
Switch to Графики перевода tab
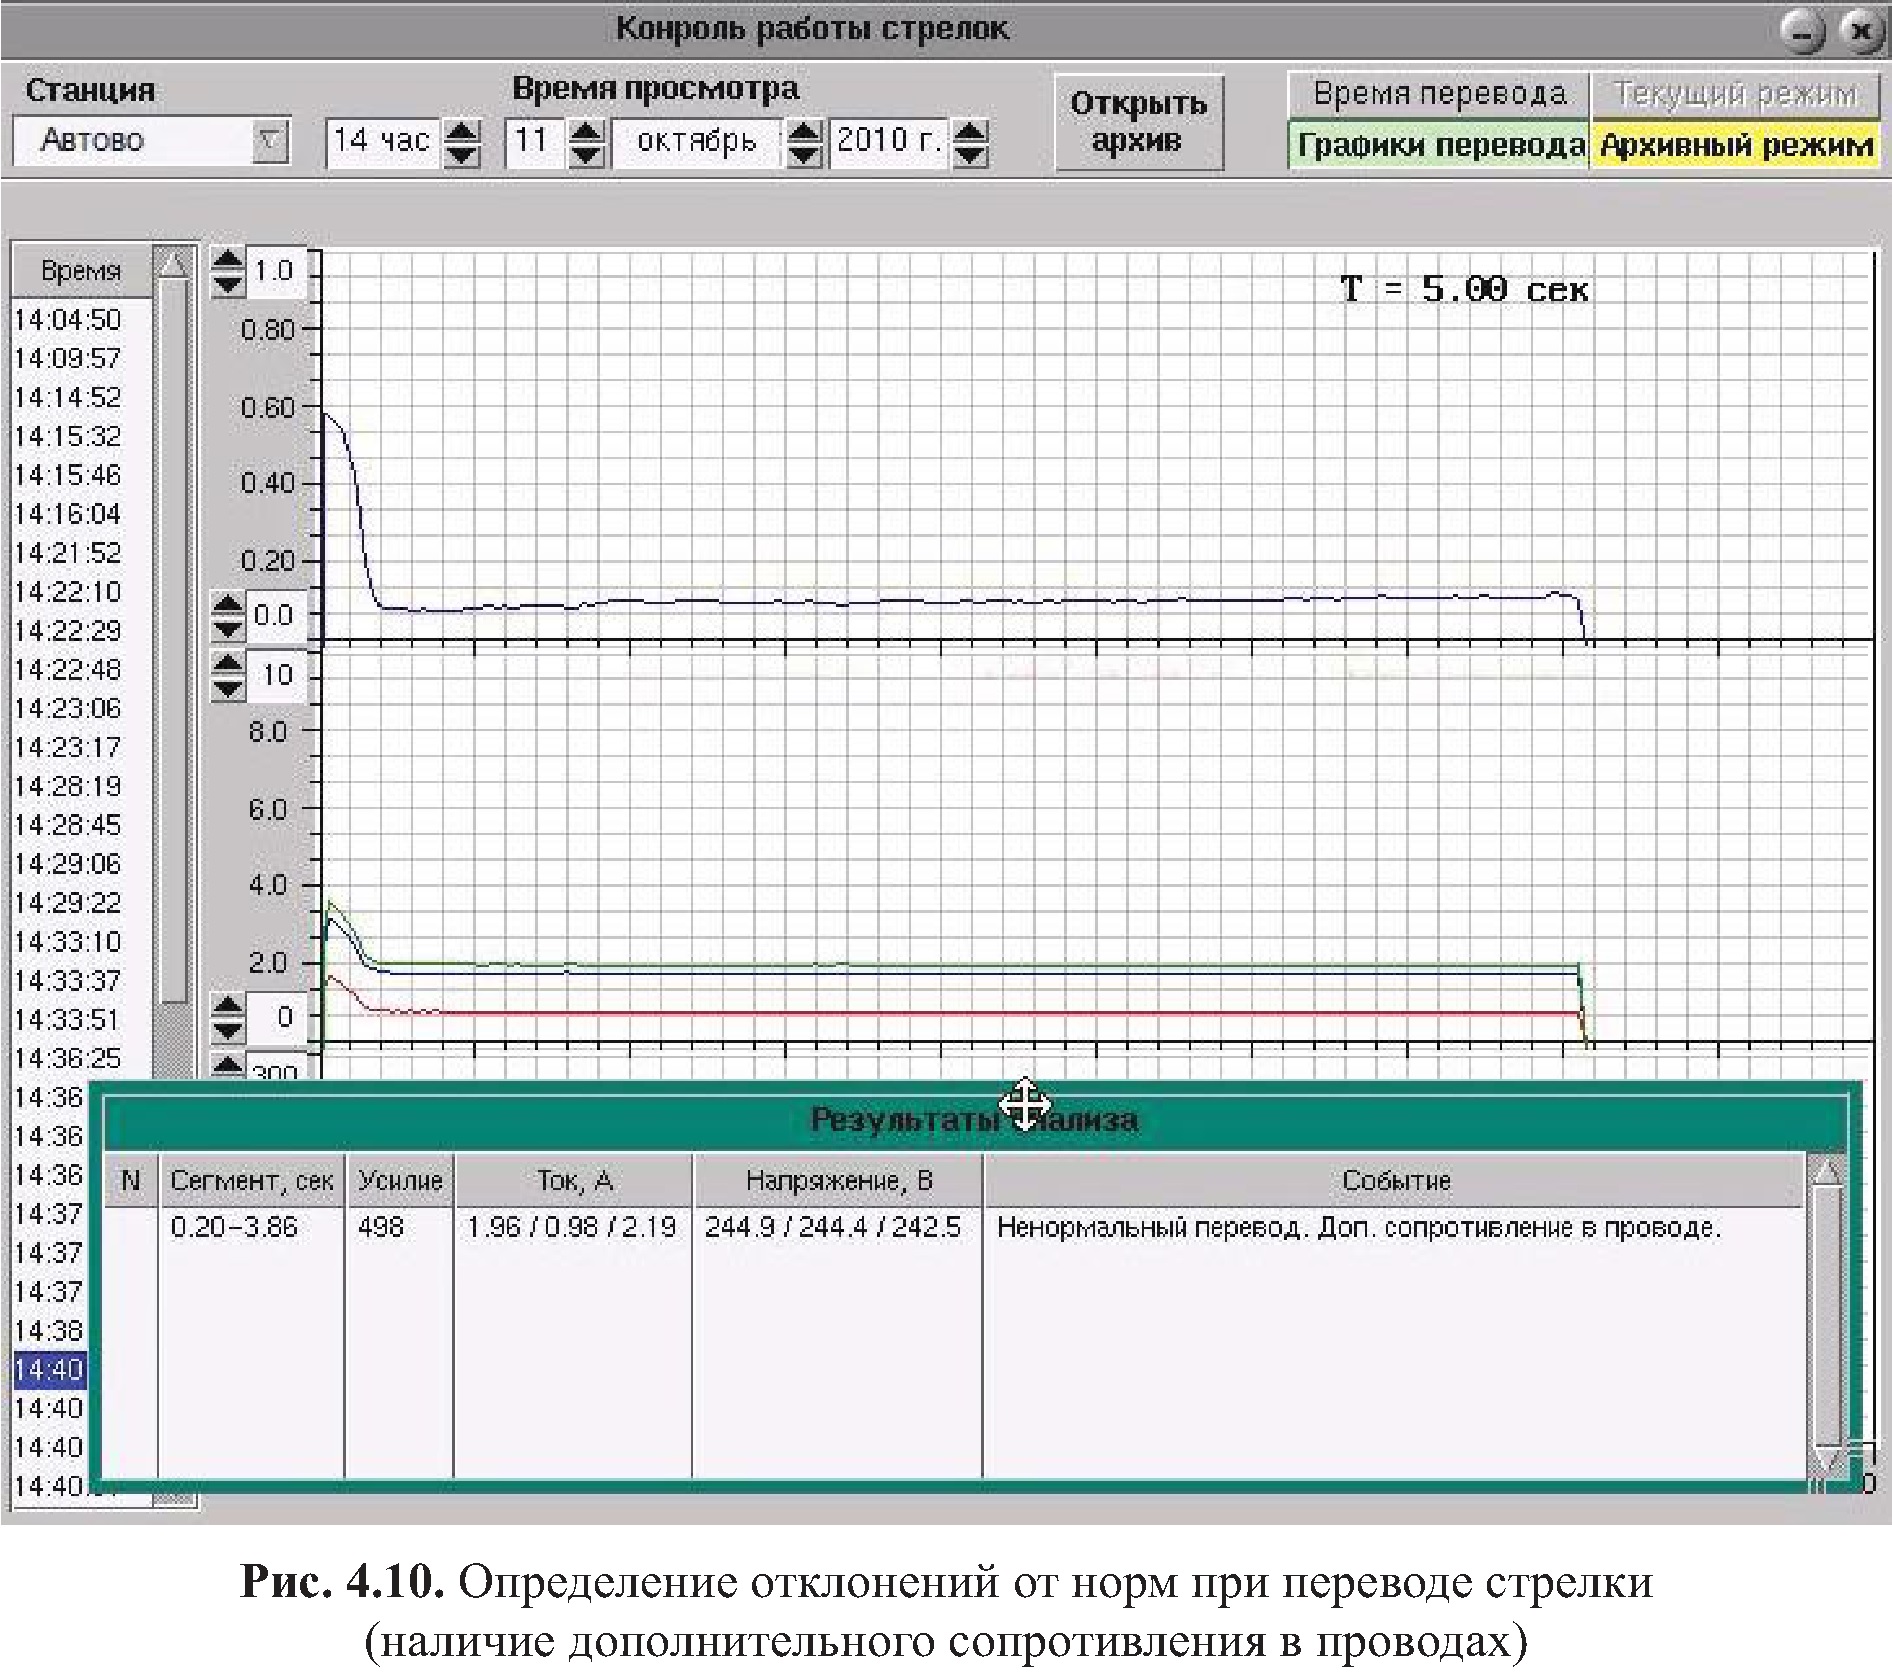[x=1438, y=146]
